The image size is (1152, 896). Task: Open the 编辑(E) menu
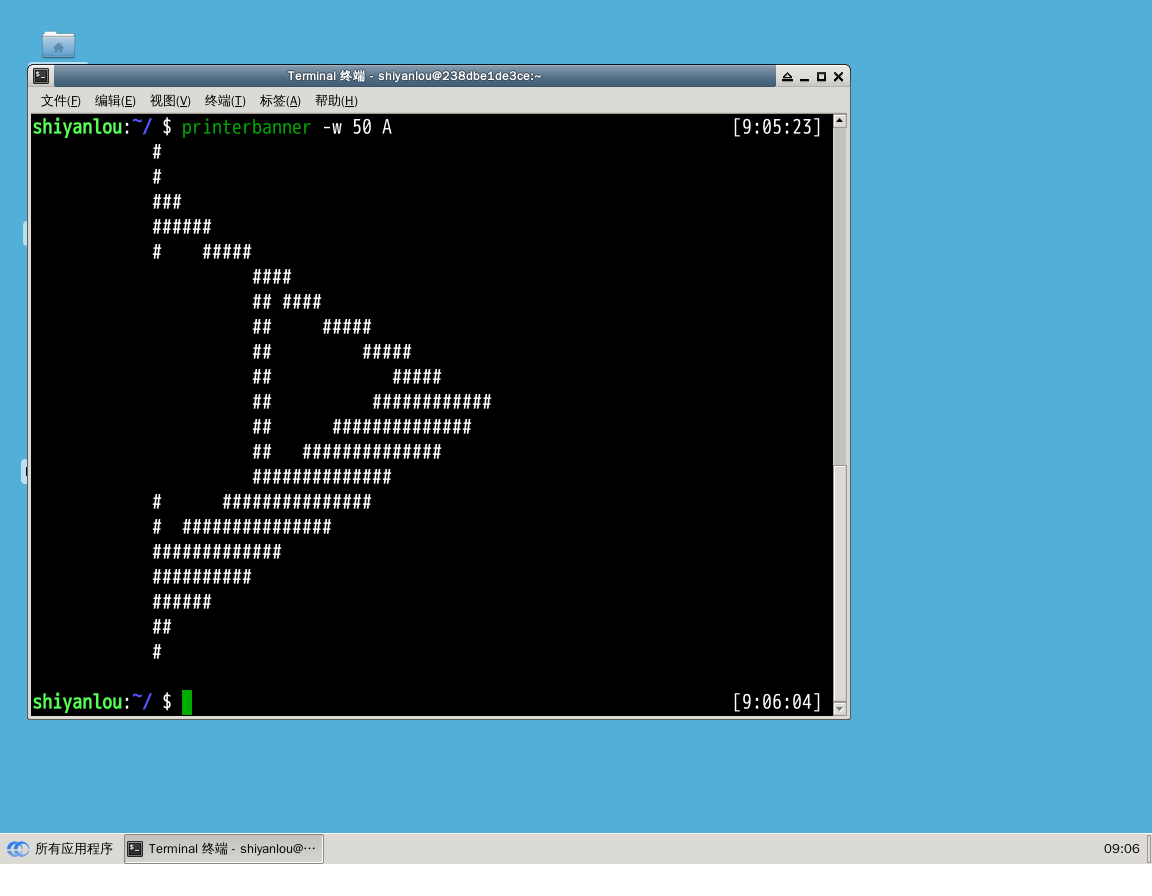(x=115, y=101)
